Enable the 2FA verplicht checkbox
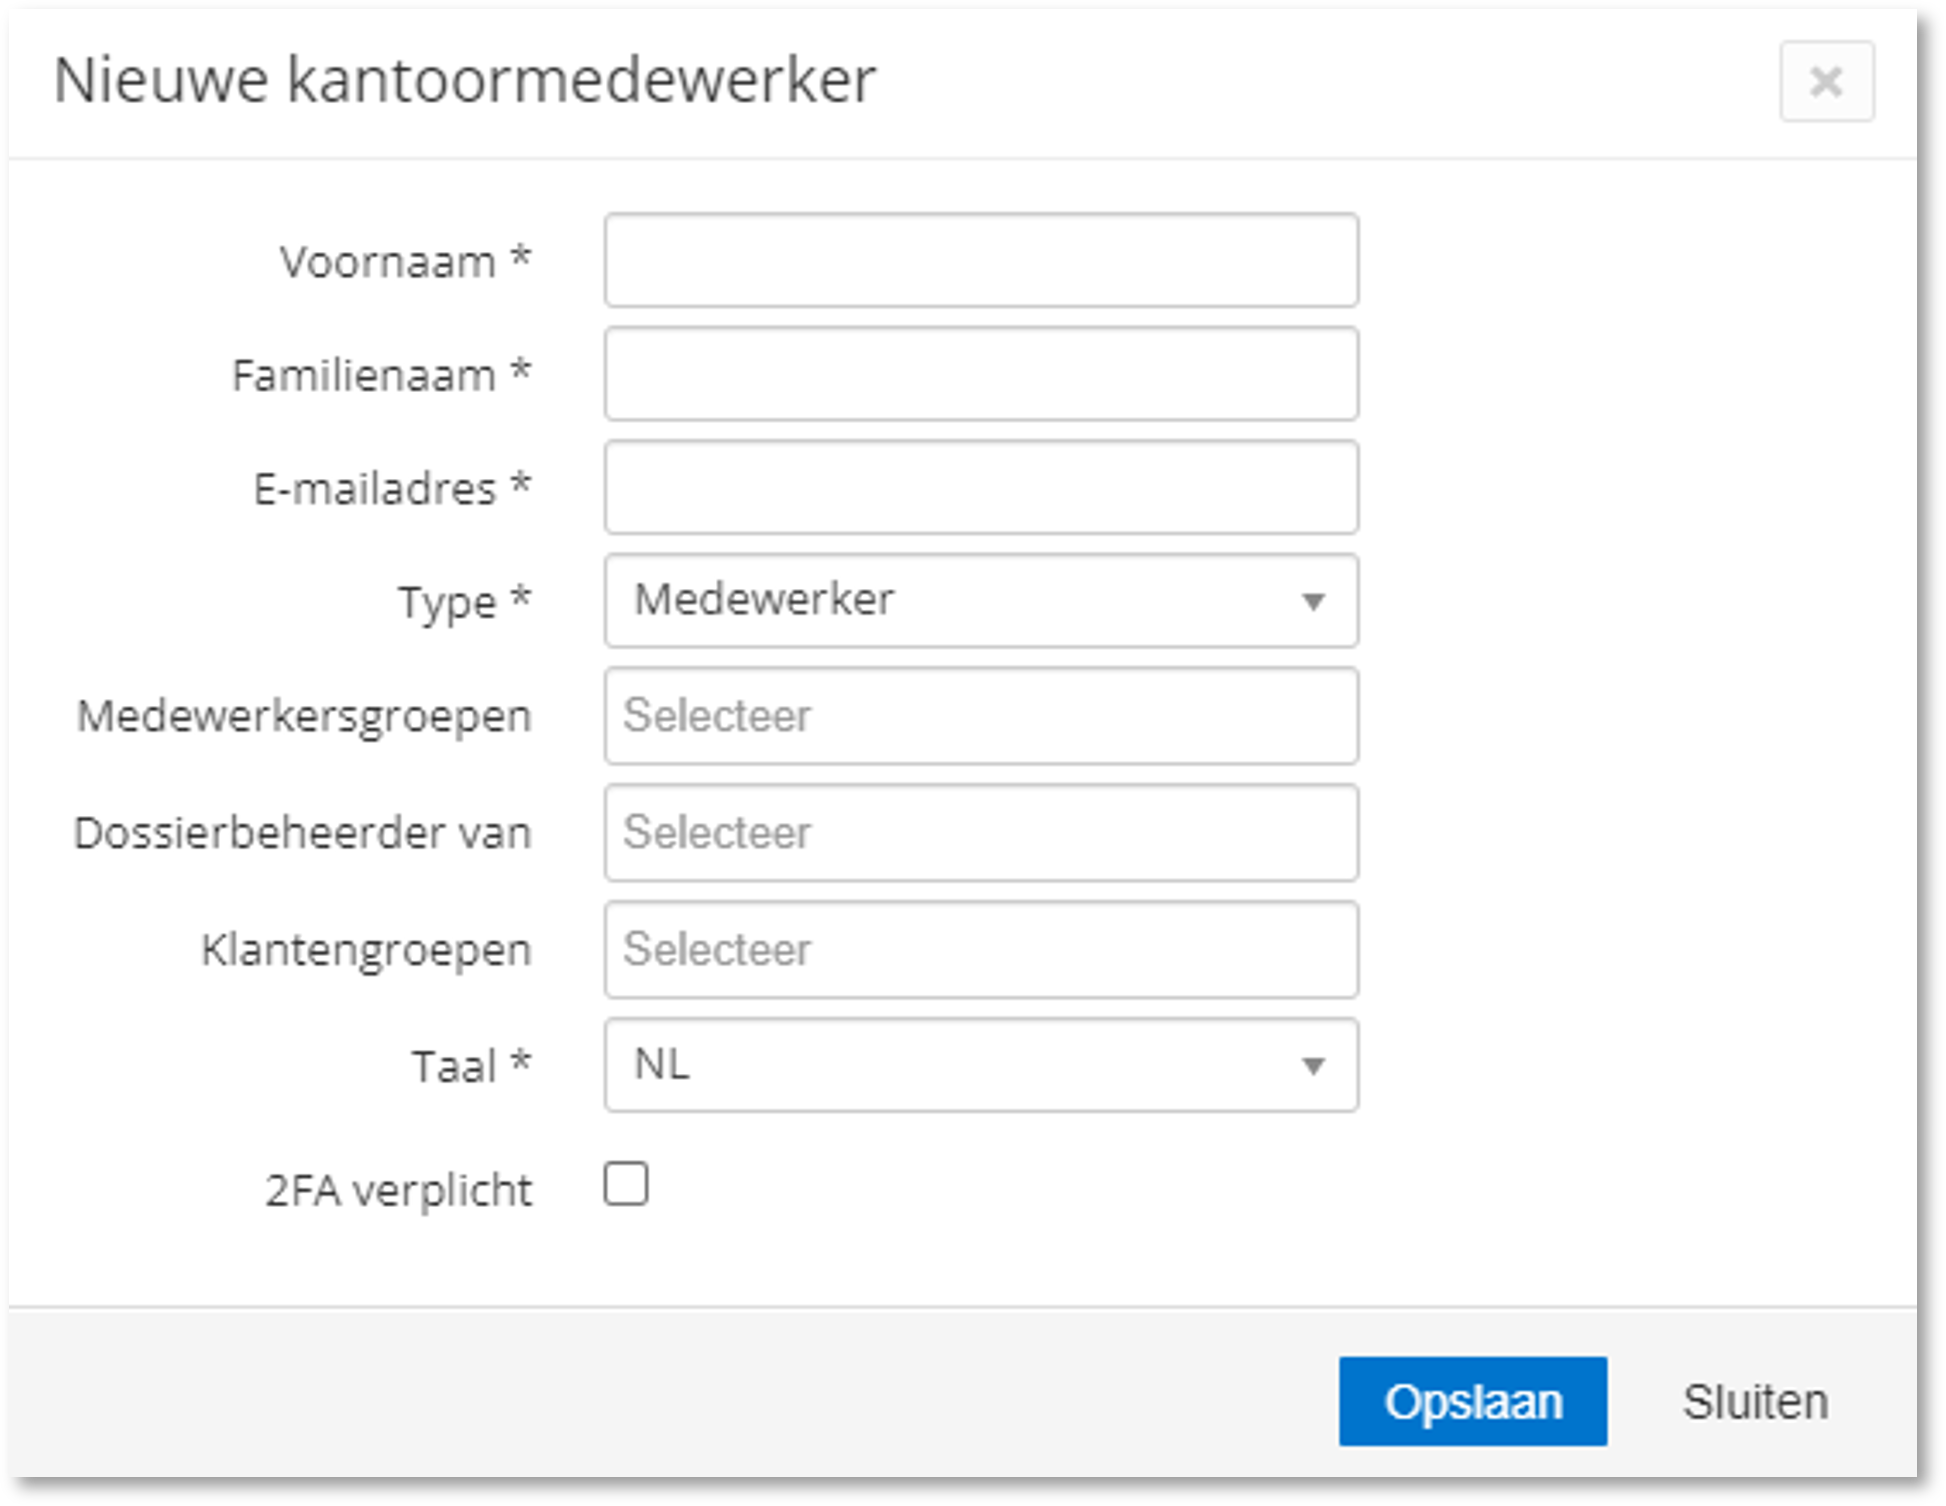Screen dimensions: 1946x1506 [626, 1184]
